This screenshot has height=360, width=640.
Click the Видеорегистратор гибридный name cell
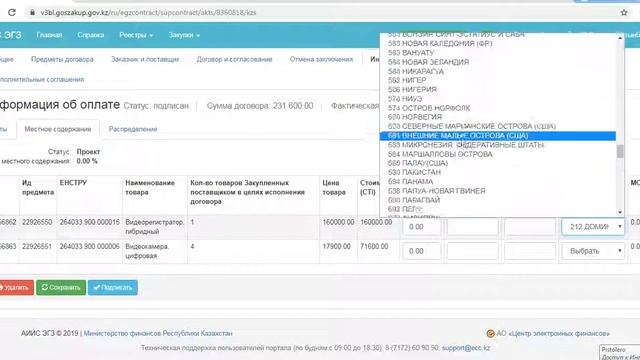coord(154,227)
